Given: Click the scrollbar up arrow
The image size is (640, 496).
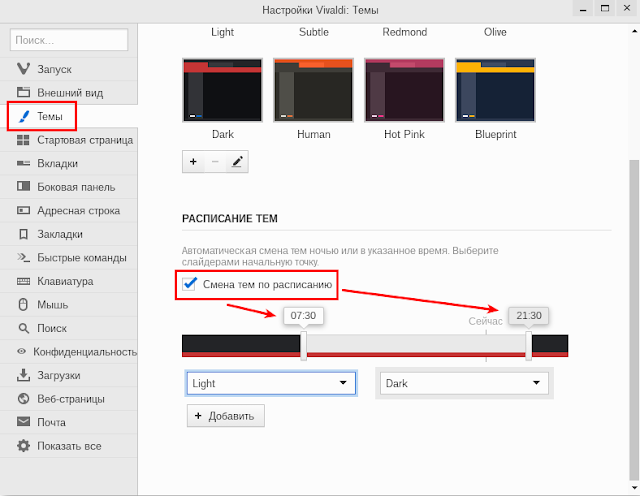Looking at the screenshot, I should click(x=634, y=31).
